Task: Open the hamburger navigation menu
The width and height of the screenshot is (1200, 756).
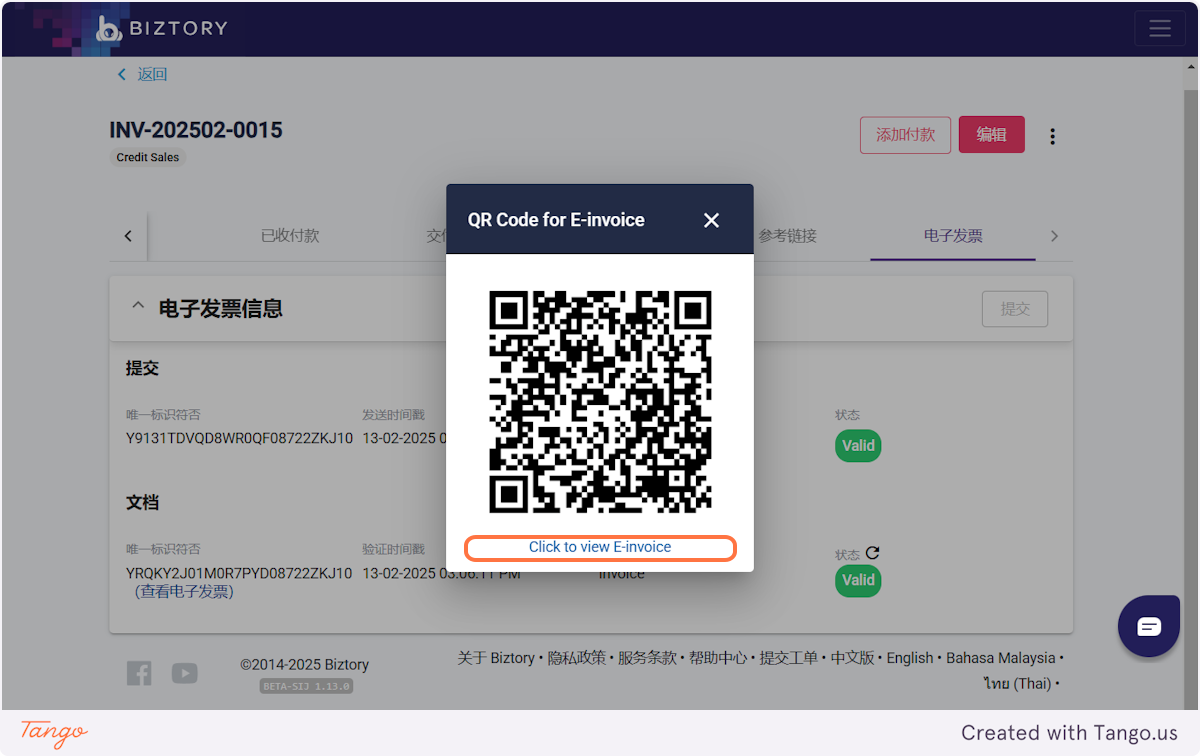Action: click(1159, 28)
